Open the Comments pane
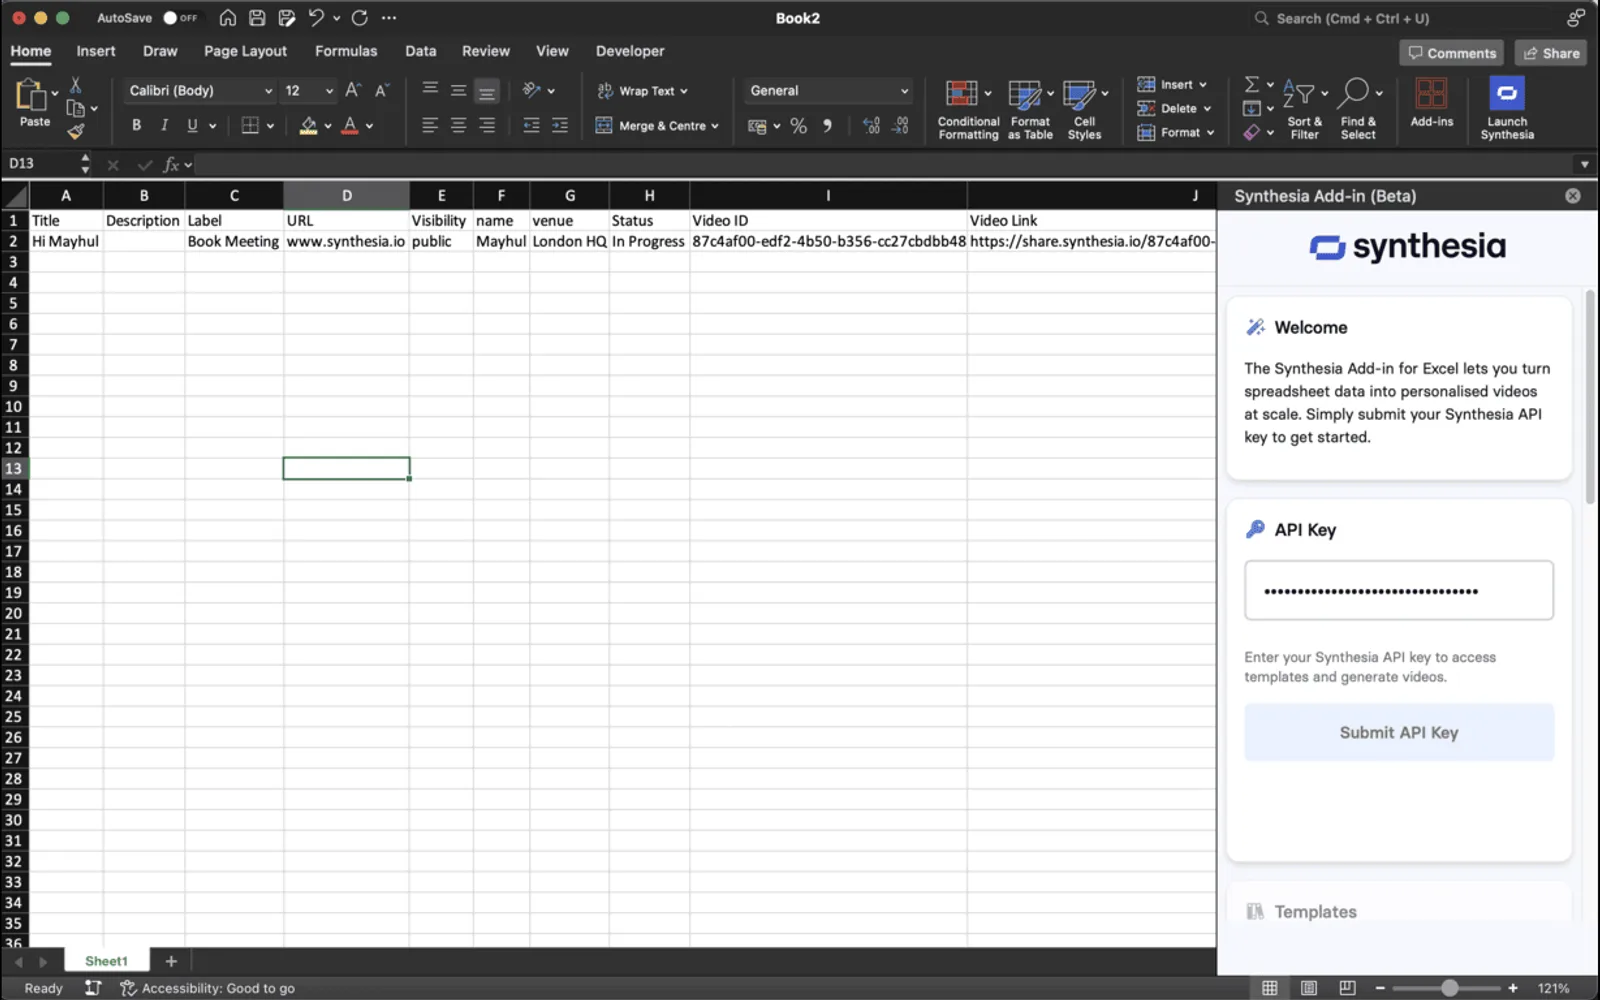 click(1452, 53)
